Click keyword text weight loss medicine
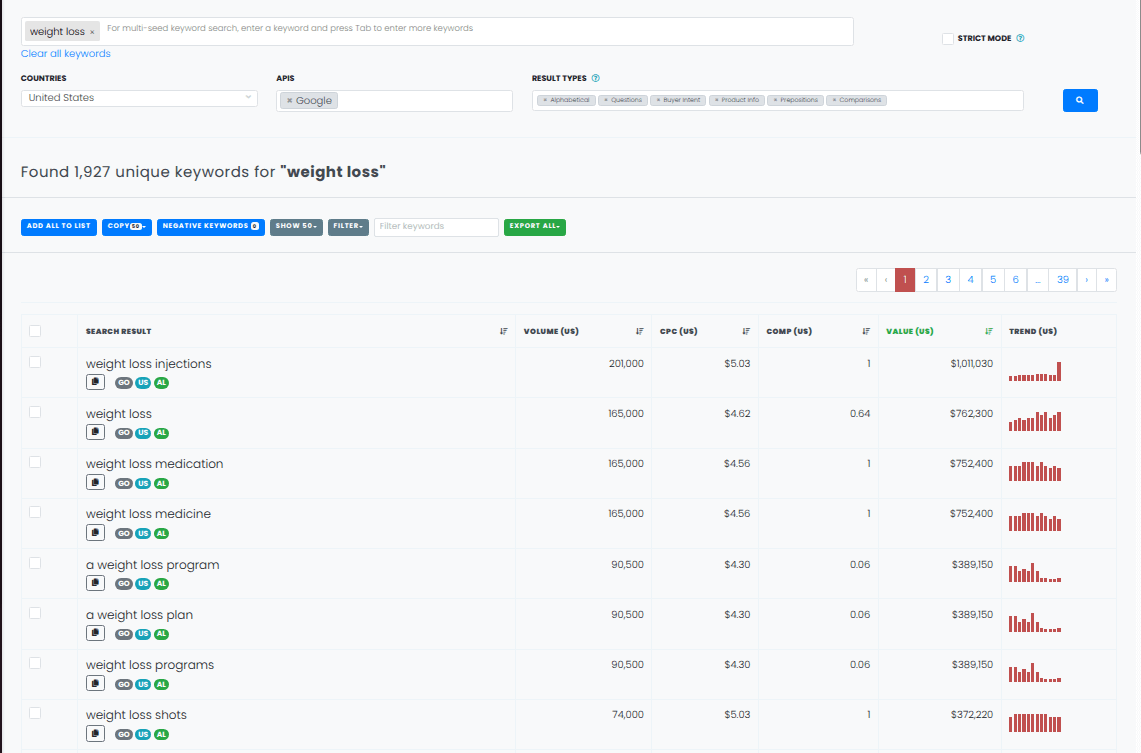The height and width of the screenshot is (753, 1141). click(x=148, y=514)
